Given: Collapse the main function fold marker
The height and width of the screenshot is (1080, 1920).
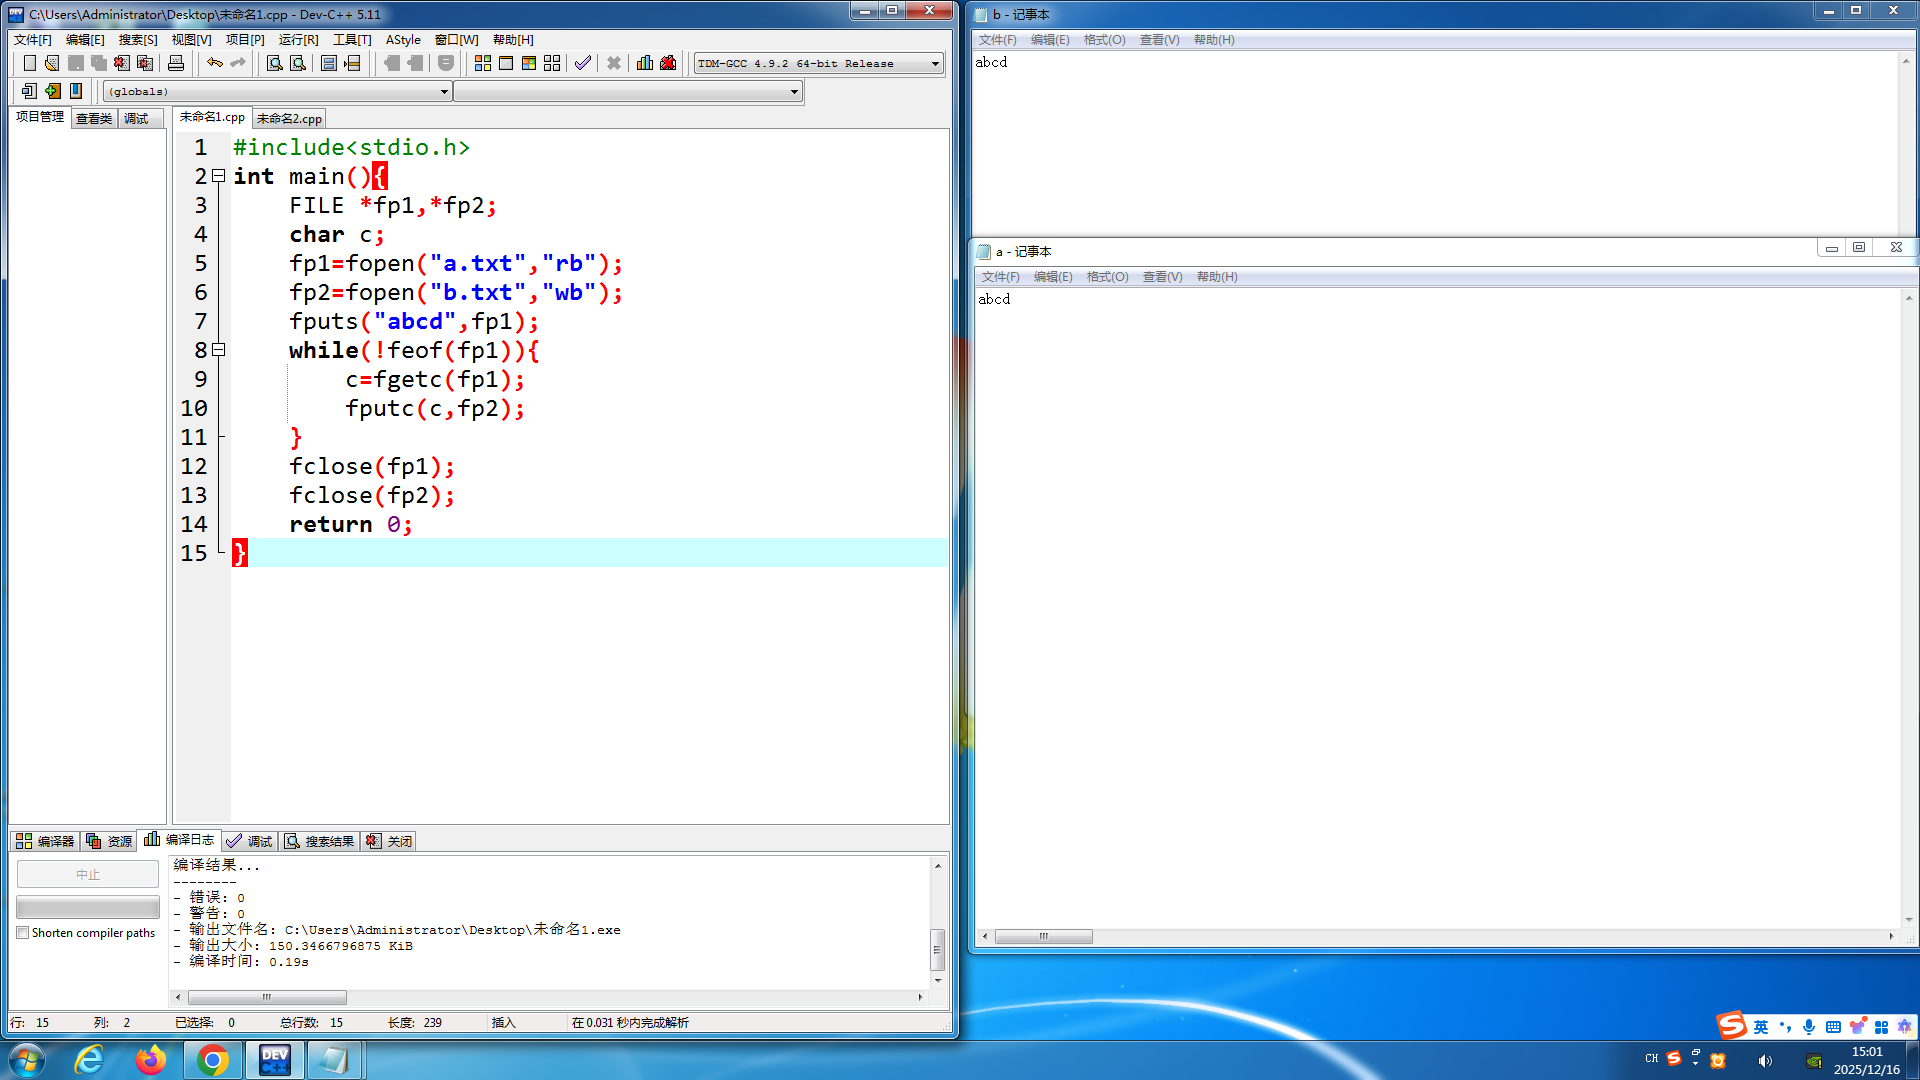Looking at the screenshot, I should (219, 176).
